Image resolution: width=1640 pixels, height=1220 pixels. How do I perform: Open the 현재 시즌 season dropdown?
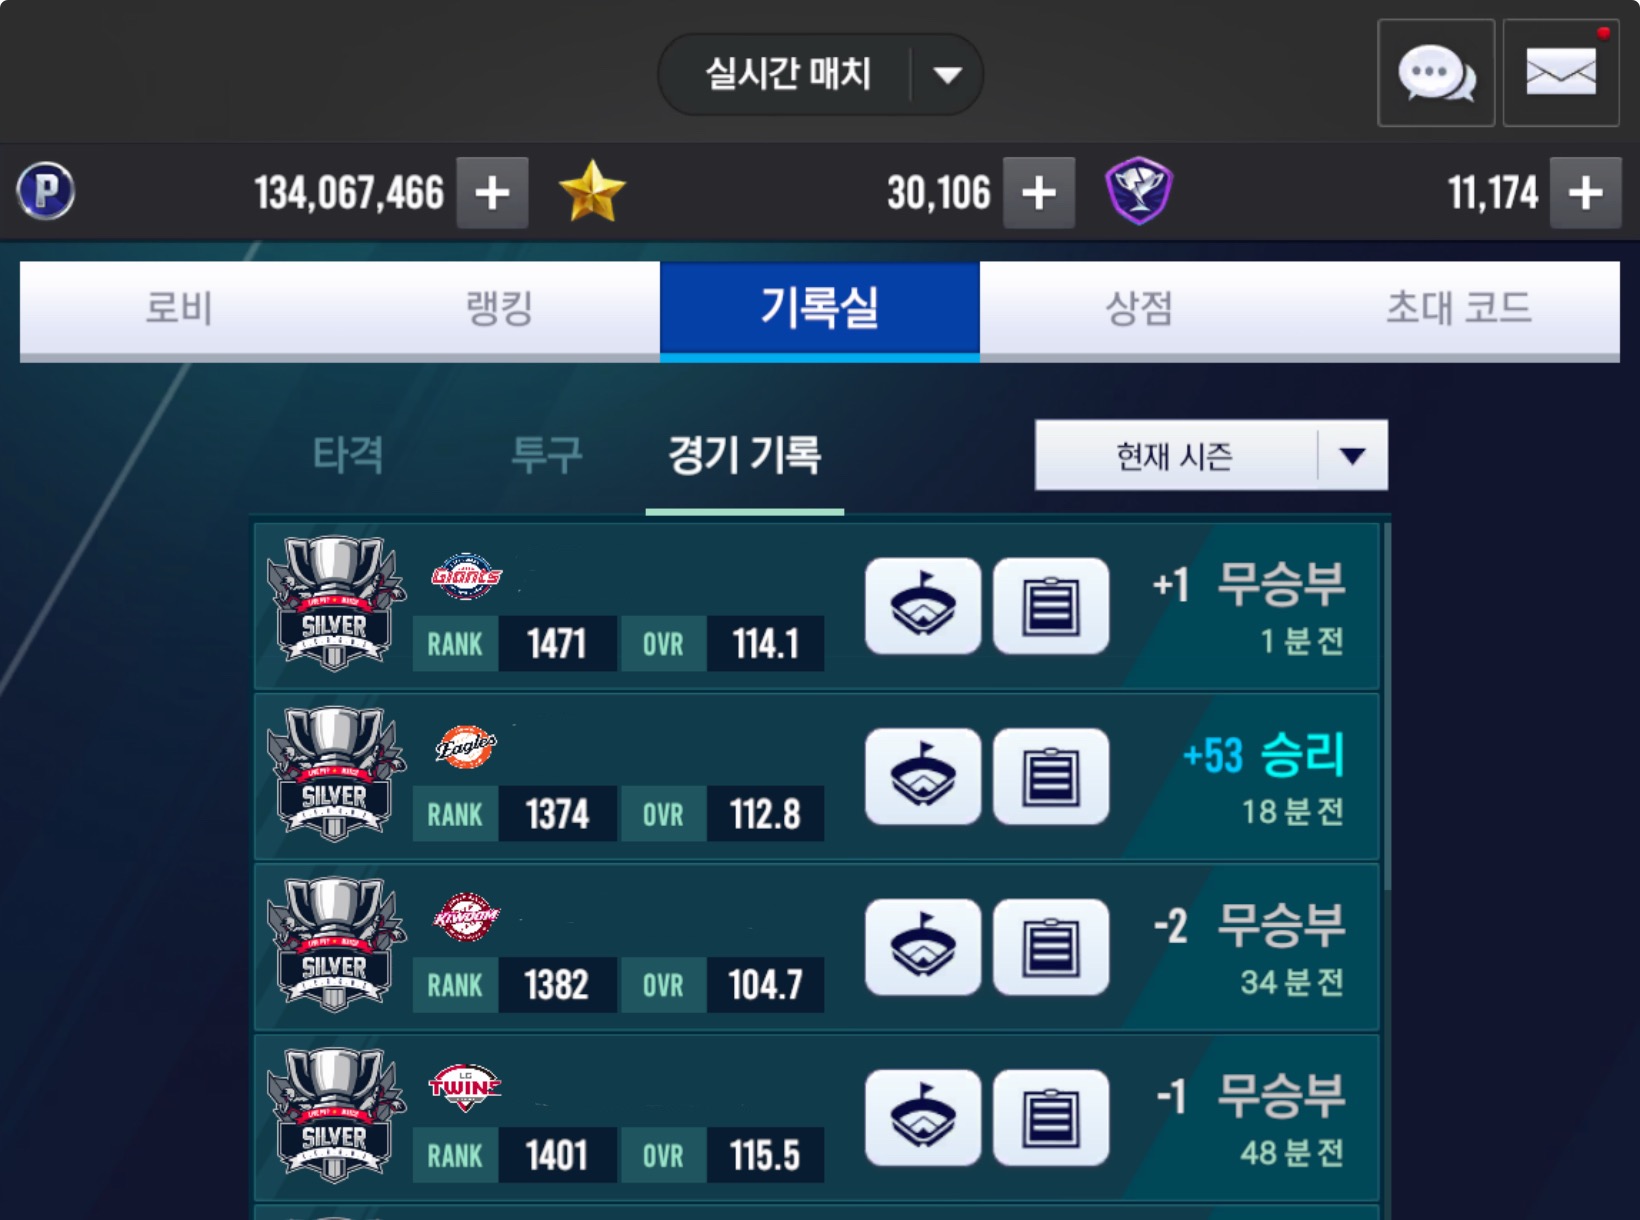(x=1211, y=455)
